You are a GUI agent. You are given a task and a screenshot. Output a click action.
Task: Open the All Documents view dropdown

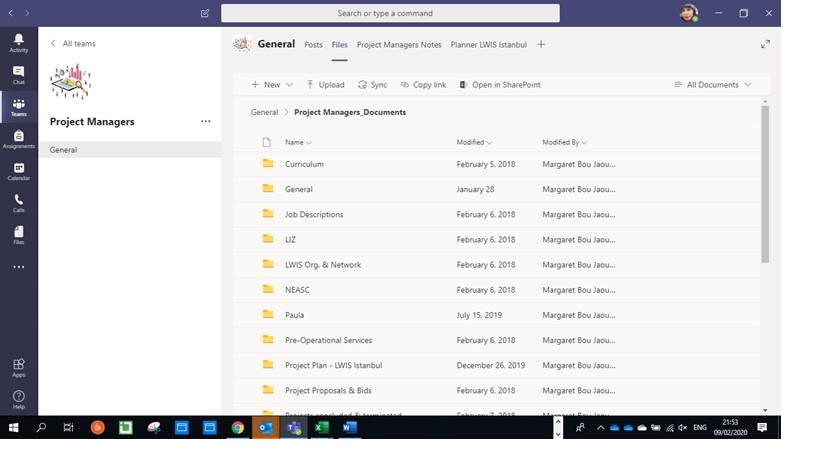712,85
